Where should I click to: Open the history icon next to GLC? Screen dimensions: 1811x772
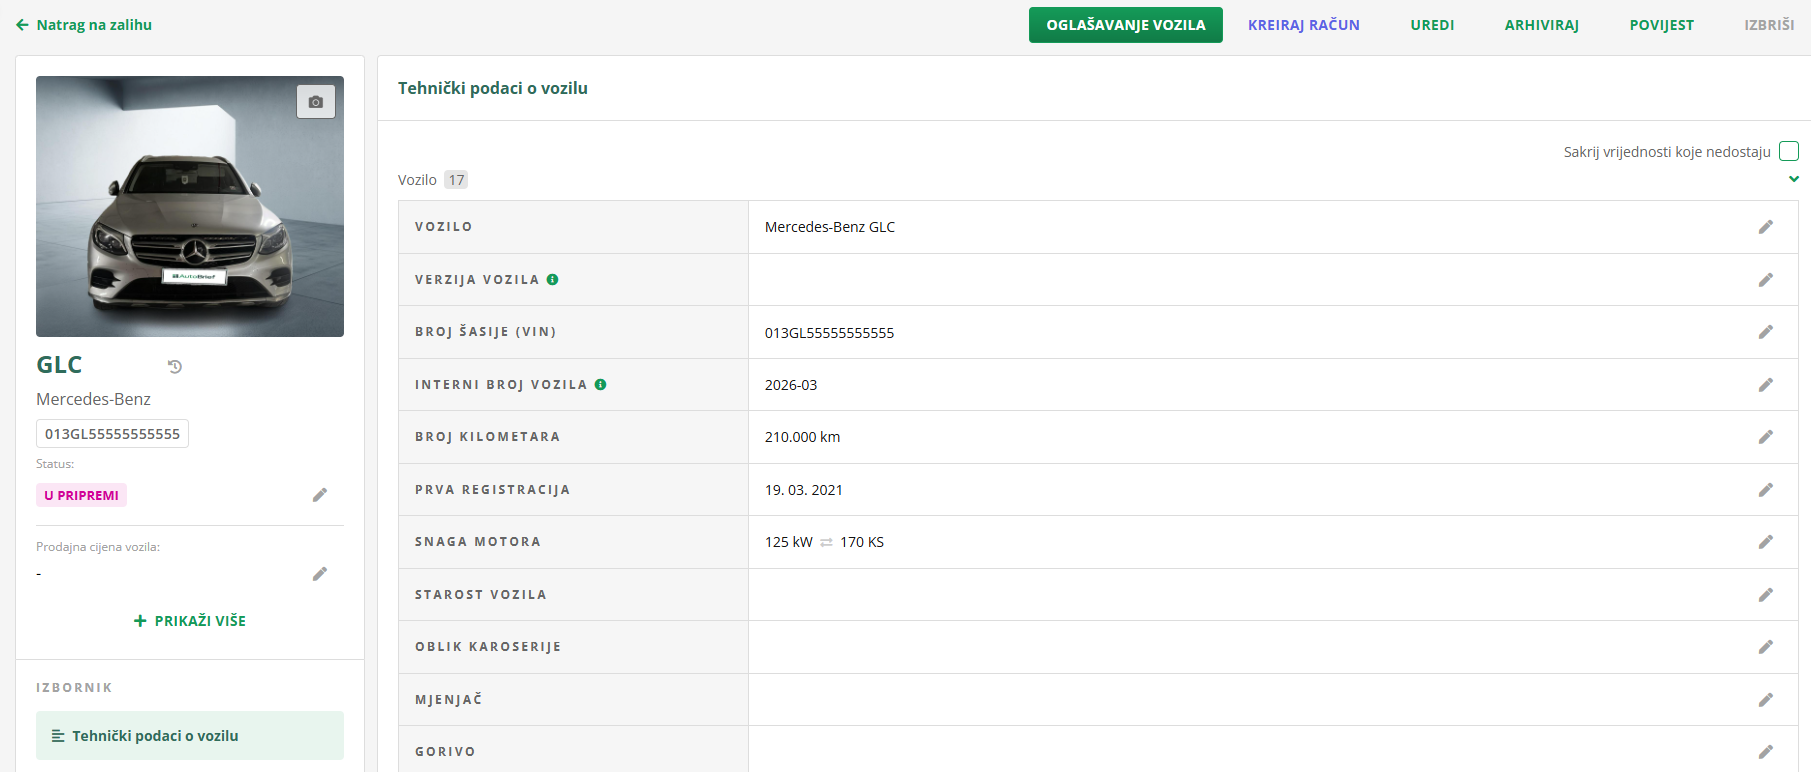coord(175,367)
